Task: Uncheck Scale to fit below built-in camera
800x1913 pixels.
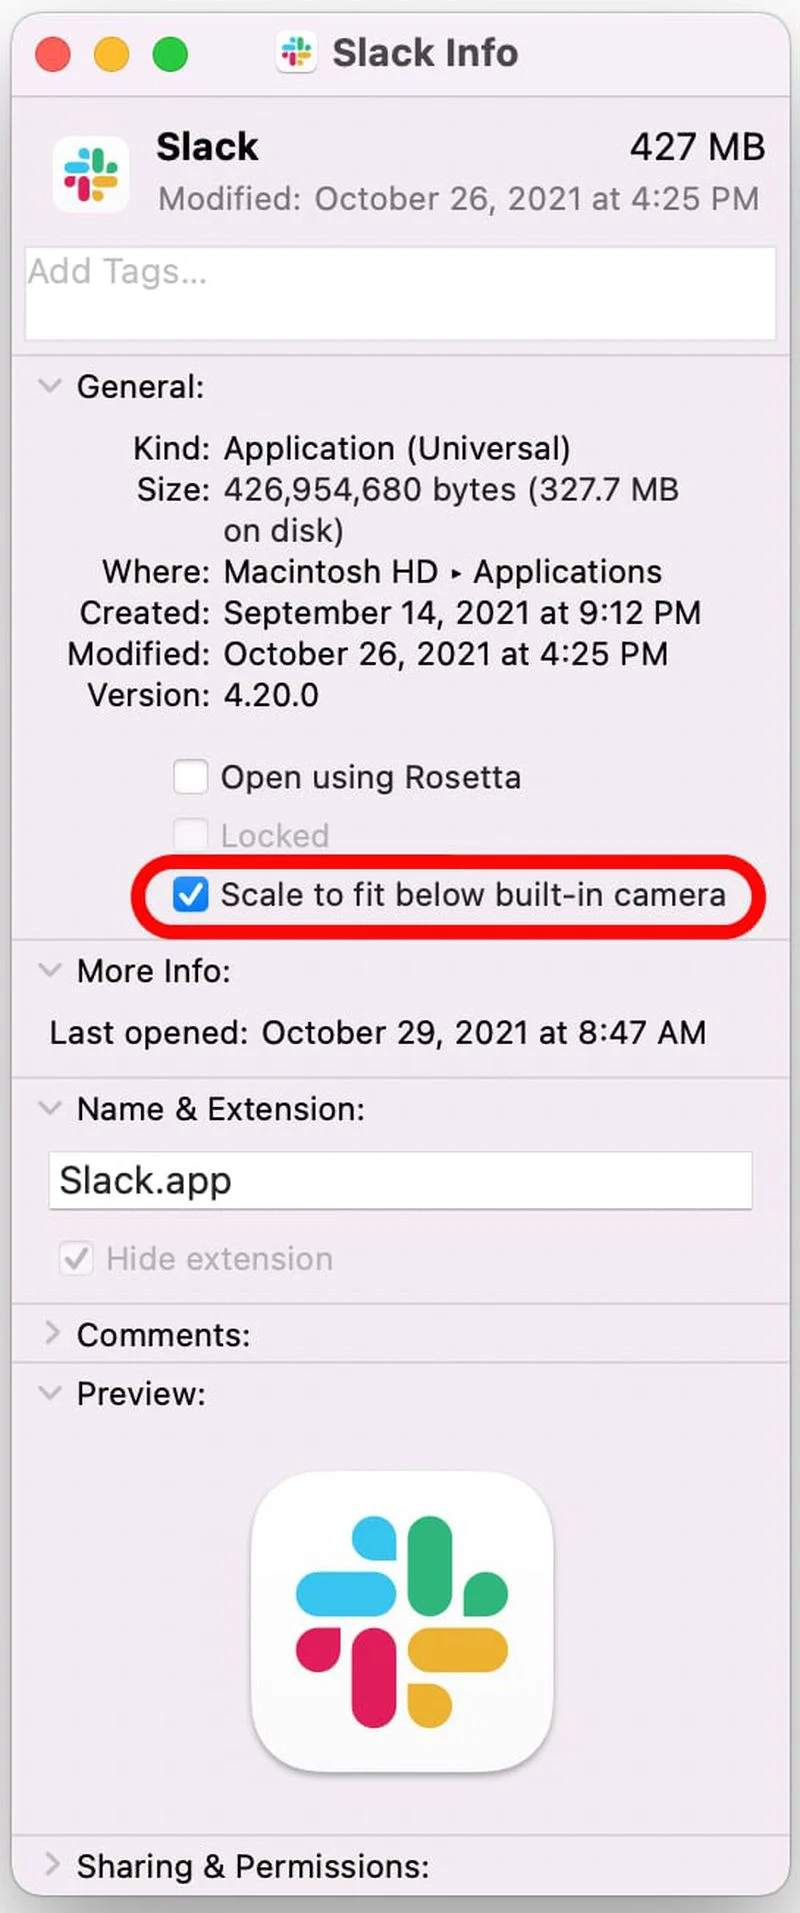Action: pyautogui.click(x=190, y=894)
